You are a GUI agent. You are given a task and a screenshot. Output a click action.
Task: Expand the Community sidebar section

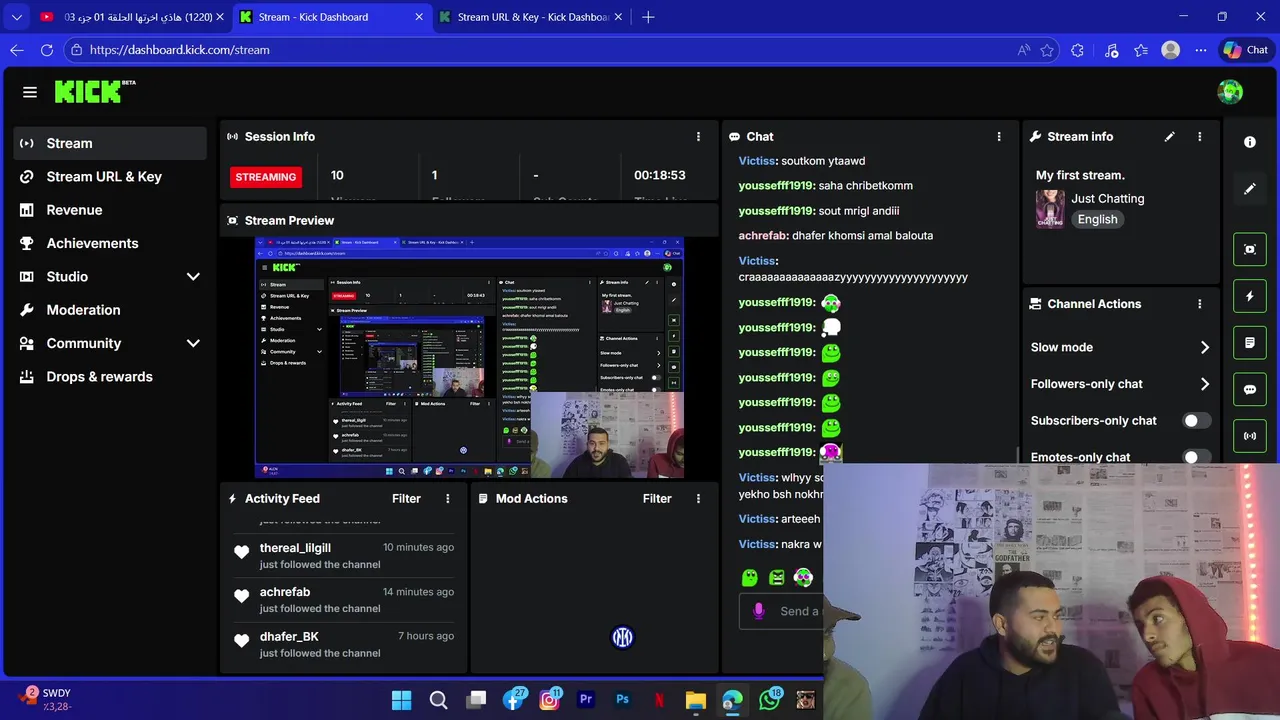(193, 343)
